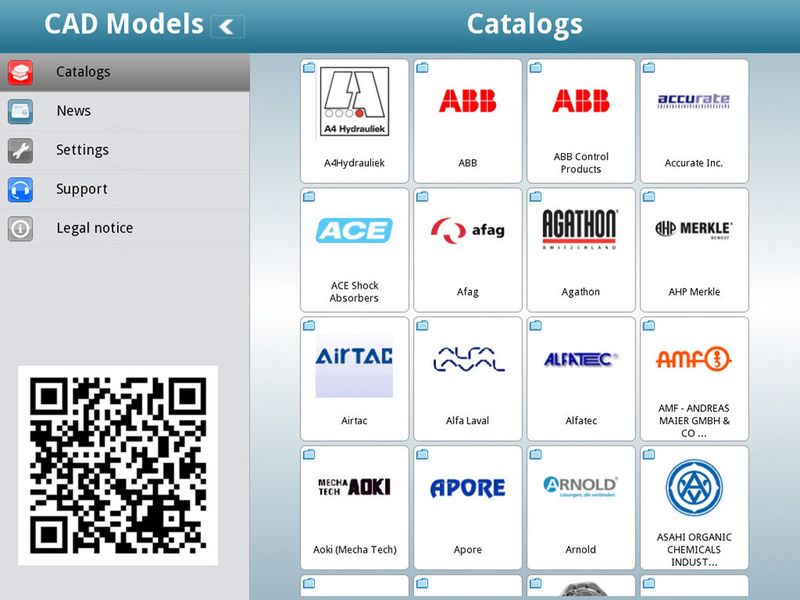Select the "Alfatec" caption
The height and width of the screenshot is (600, 800).
click(x=581, y=421)
